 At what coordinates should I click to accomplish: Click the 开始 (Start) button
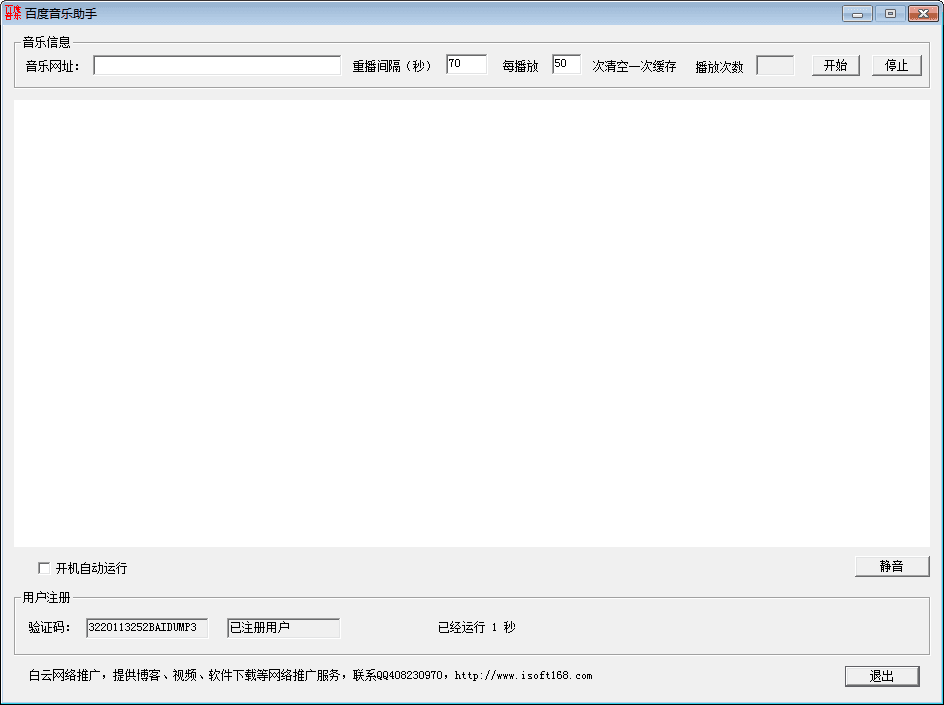(x=836, y=64)
